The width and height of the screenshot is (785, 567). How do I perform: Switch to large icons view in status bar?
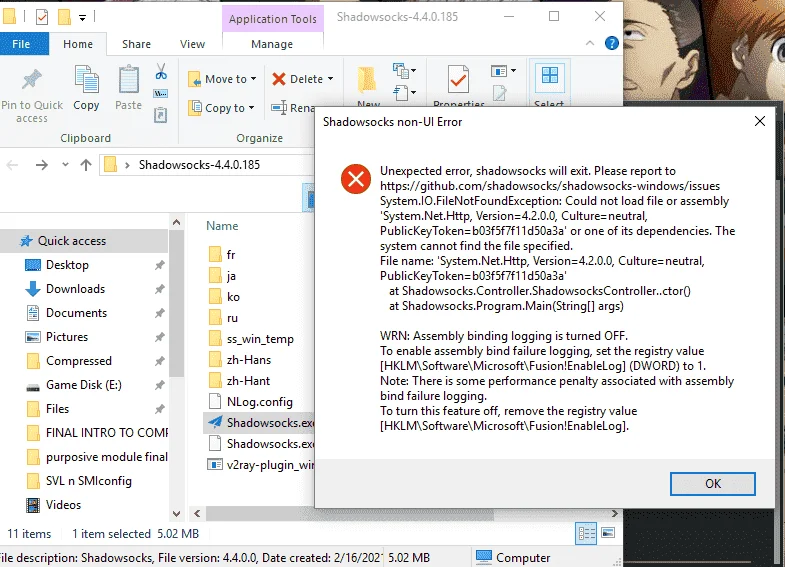[608, 533]
